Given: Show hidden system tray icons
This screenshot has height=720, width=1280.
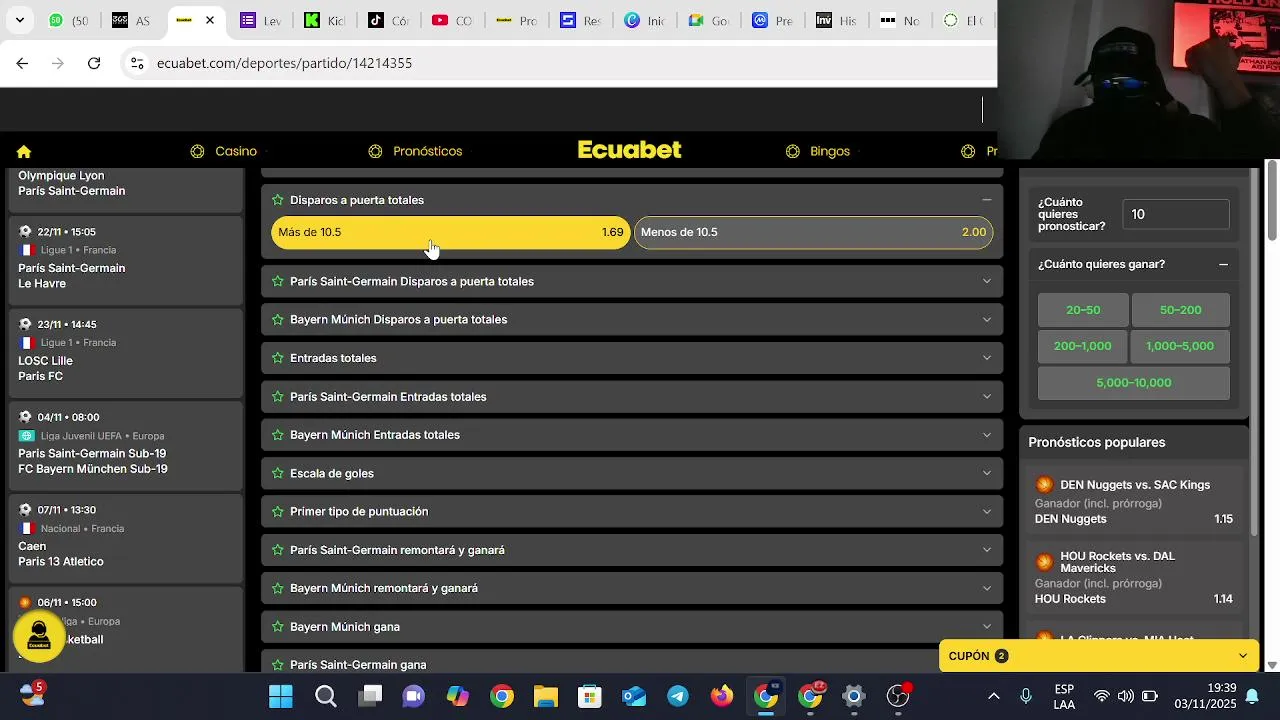Looking at the screenshot, I should coord(993,696).
